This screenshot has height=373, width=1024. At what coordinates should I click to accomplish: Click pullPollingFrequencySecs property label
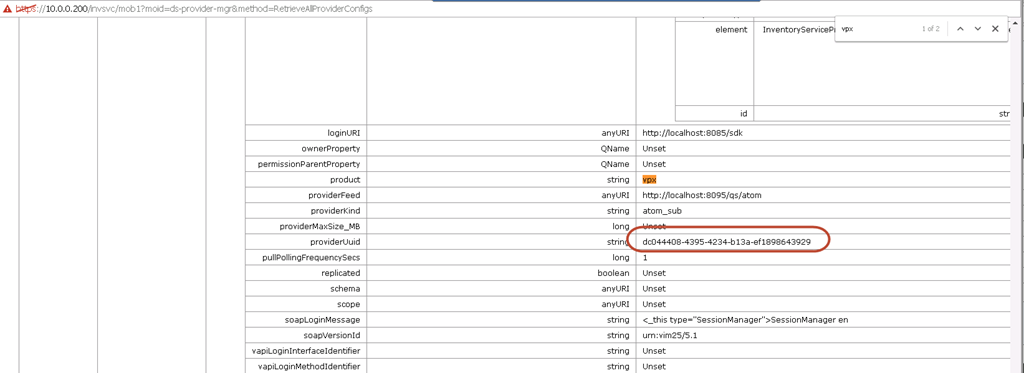coord(312,257)
